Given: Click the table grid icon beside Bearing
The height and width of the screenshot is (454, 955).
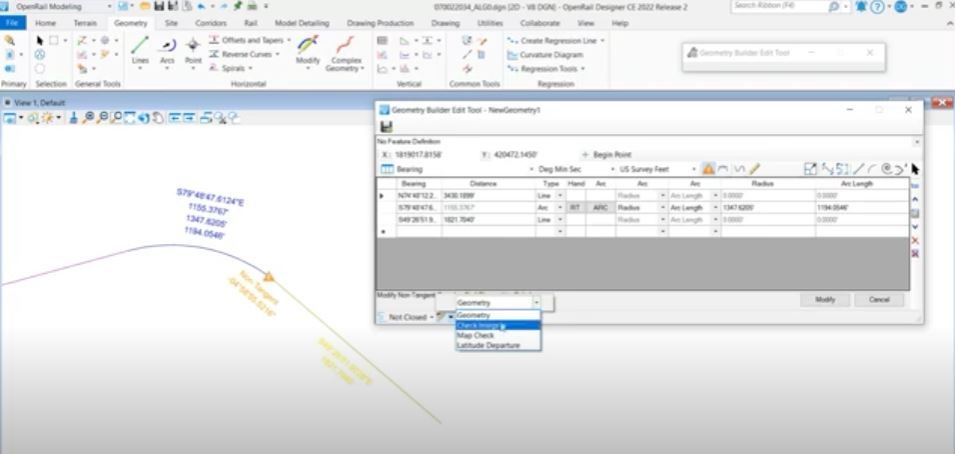Looking at the screenshot, I should (x=387, y=169).
